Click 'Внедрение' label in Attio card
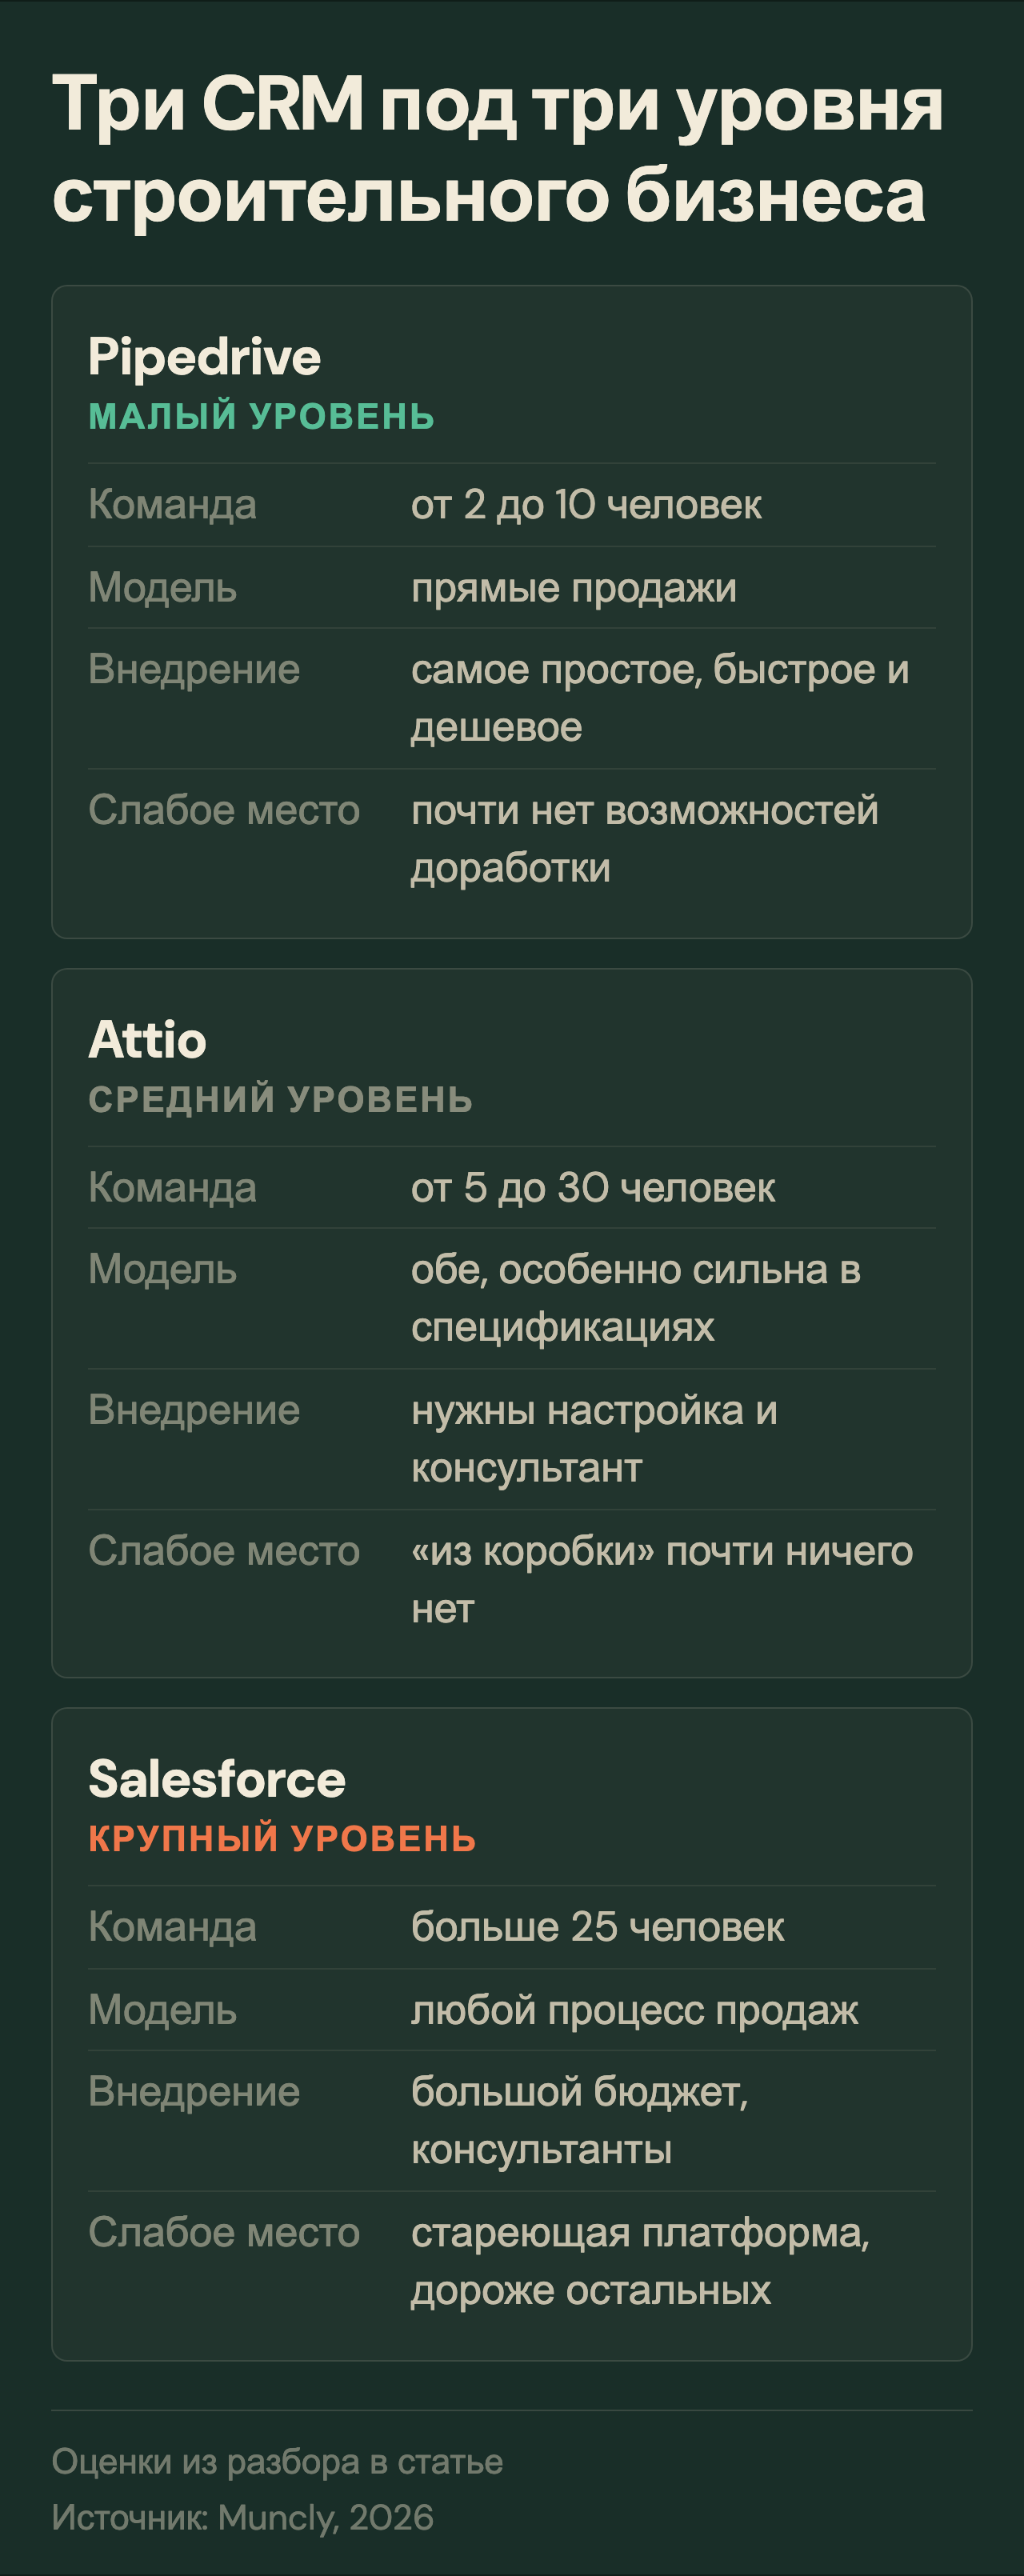 pos(194,1411)
